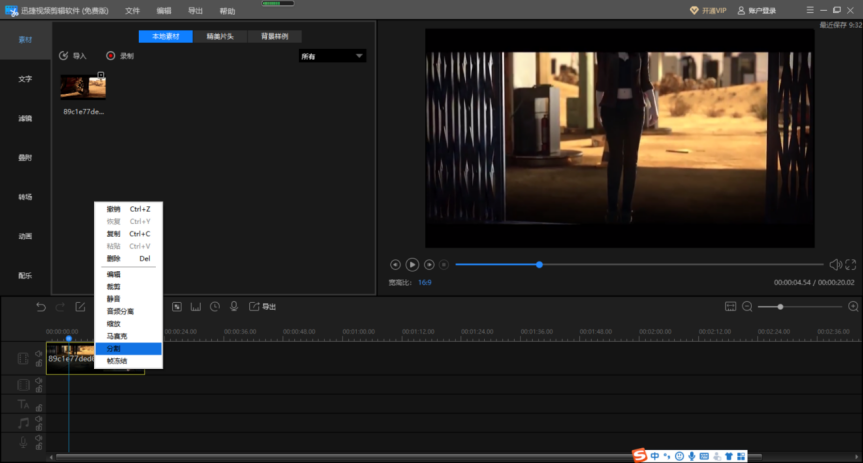Click the timeline zoom in magnifier
863x463 pixels.
(x=853, y=307)
